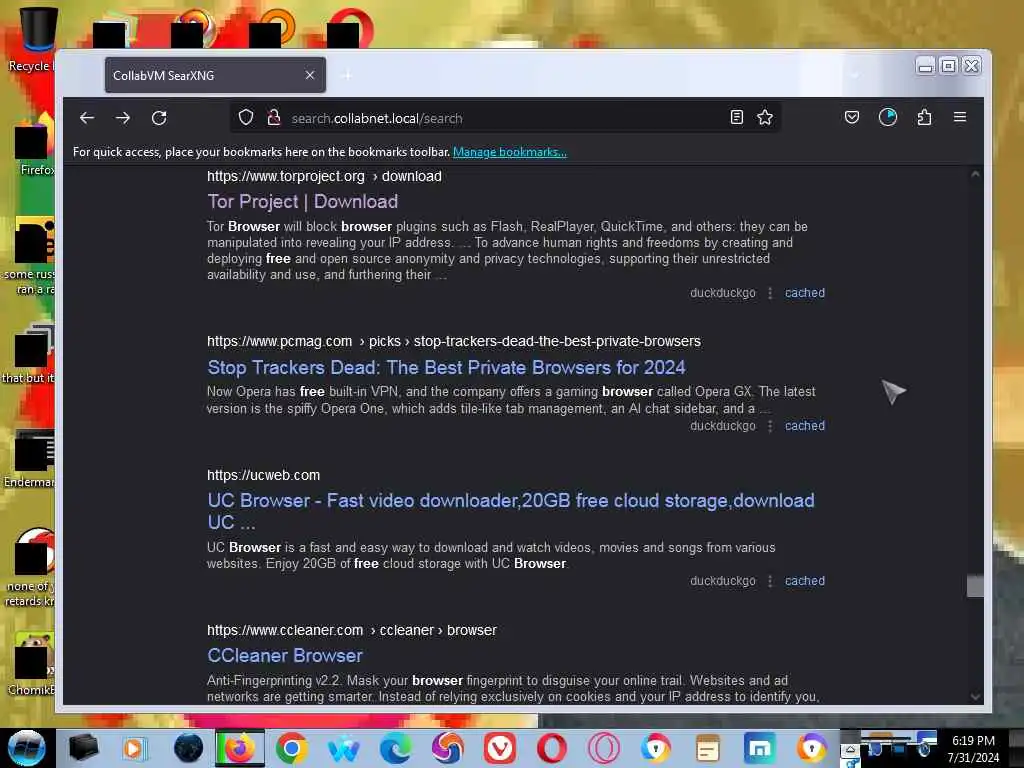Reload the current search page

(x=159, y=118)
